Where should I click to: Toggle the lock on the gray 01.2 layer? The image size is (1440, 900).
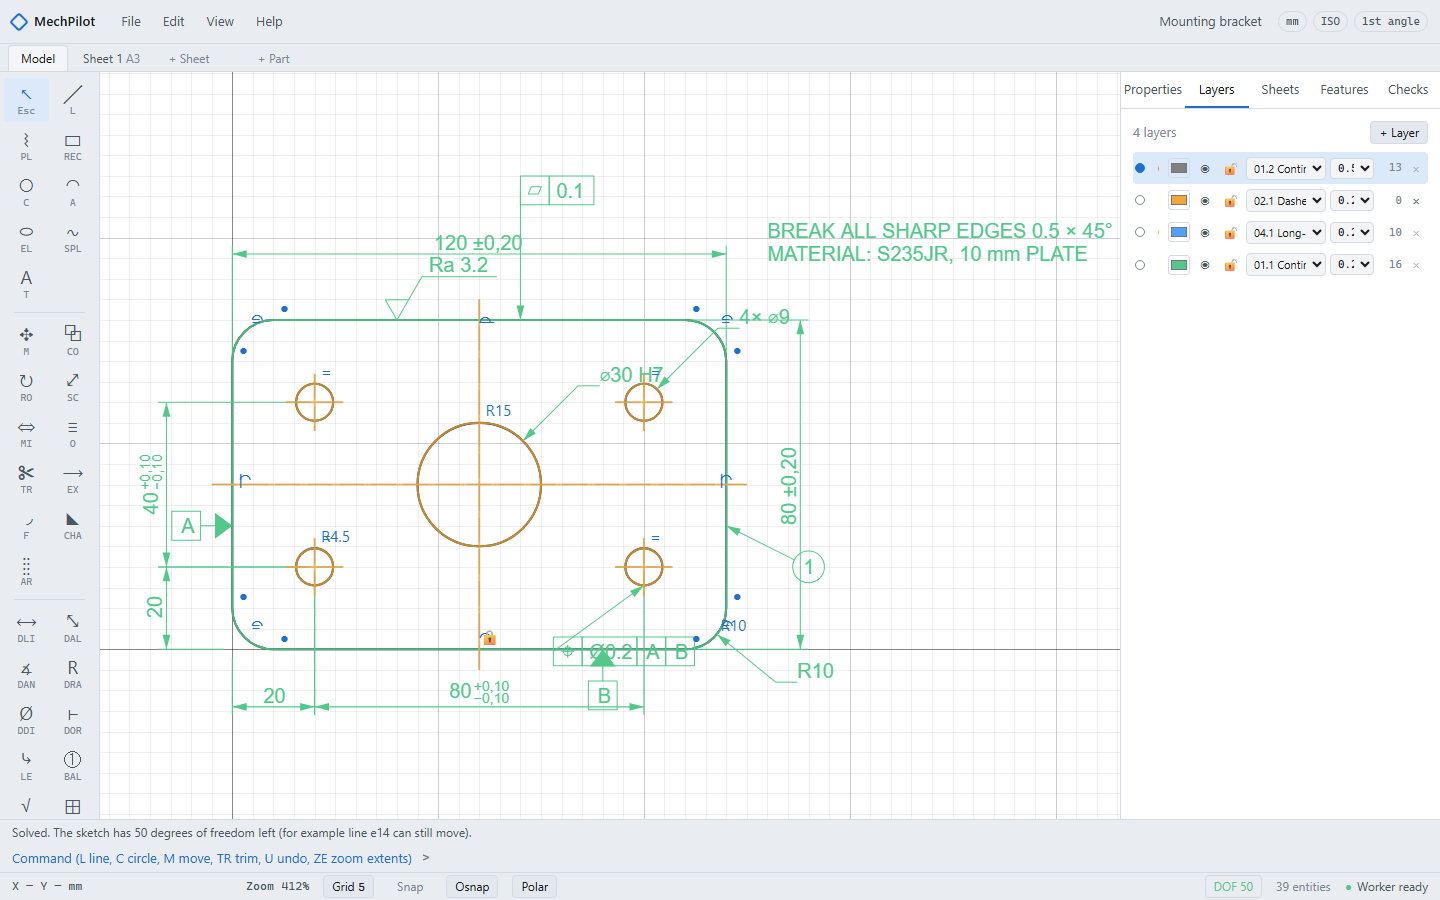[1230, 169]
